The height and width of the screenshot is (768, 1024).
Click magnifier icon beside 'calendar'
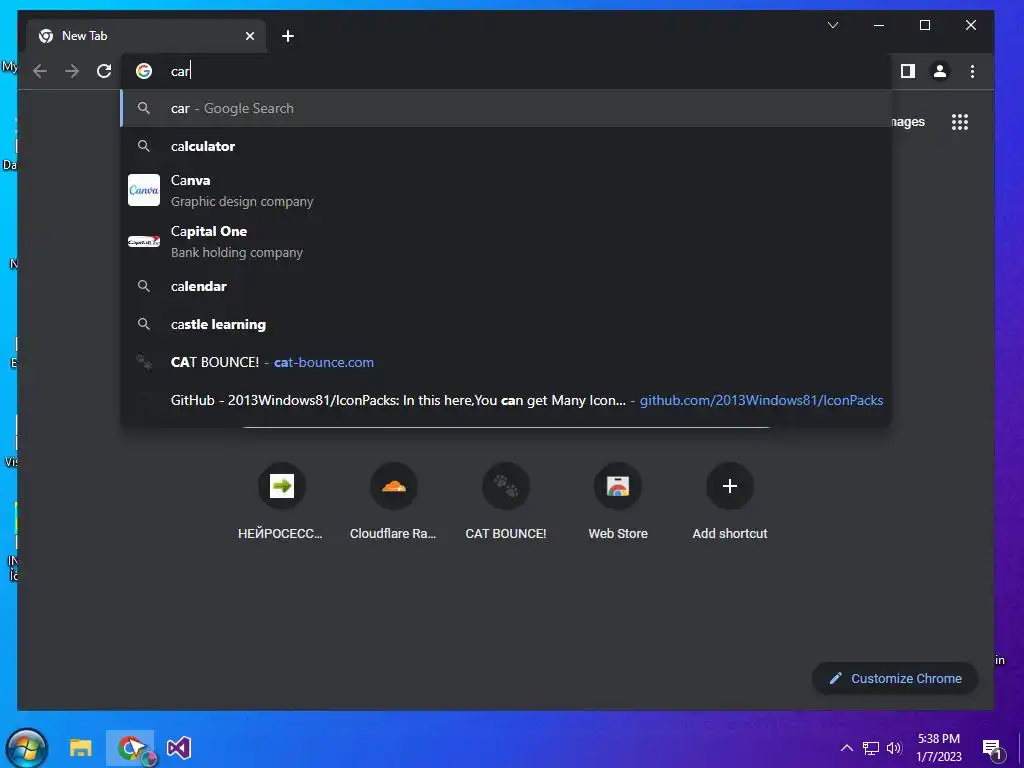tap(144, 286)
